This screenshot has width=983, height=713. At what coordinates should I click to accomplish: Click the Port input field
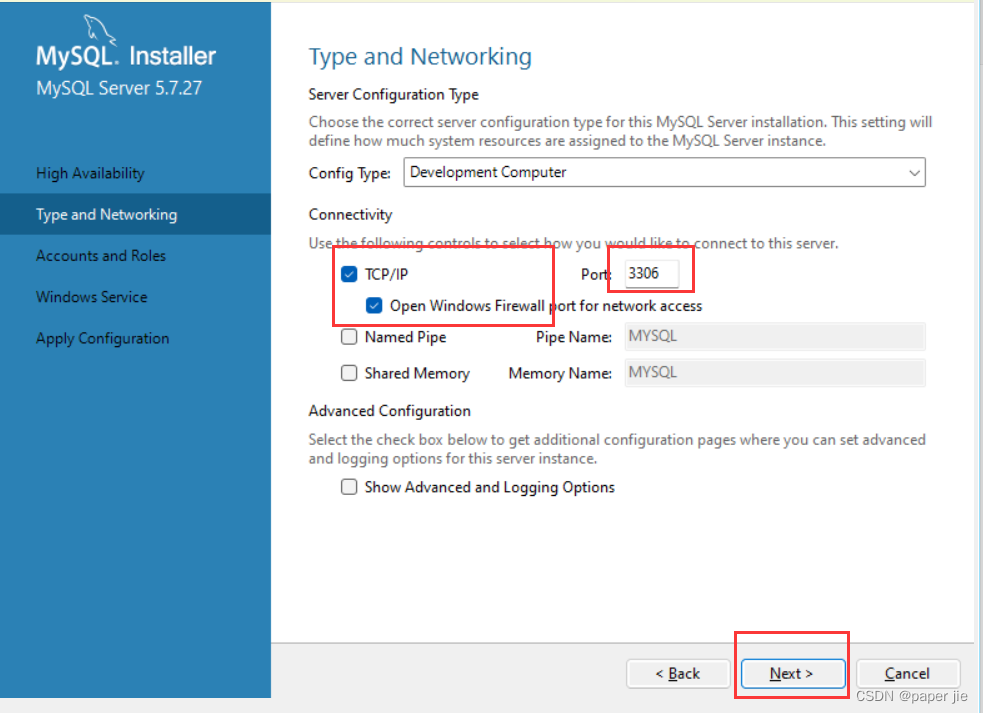[652, 273]
